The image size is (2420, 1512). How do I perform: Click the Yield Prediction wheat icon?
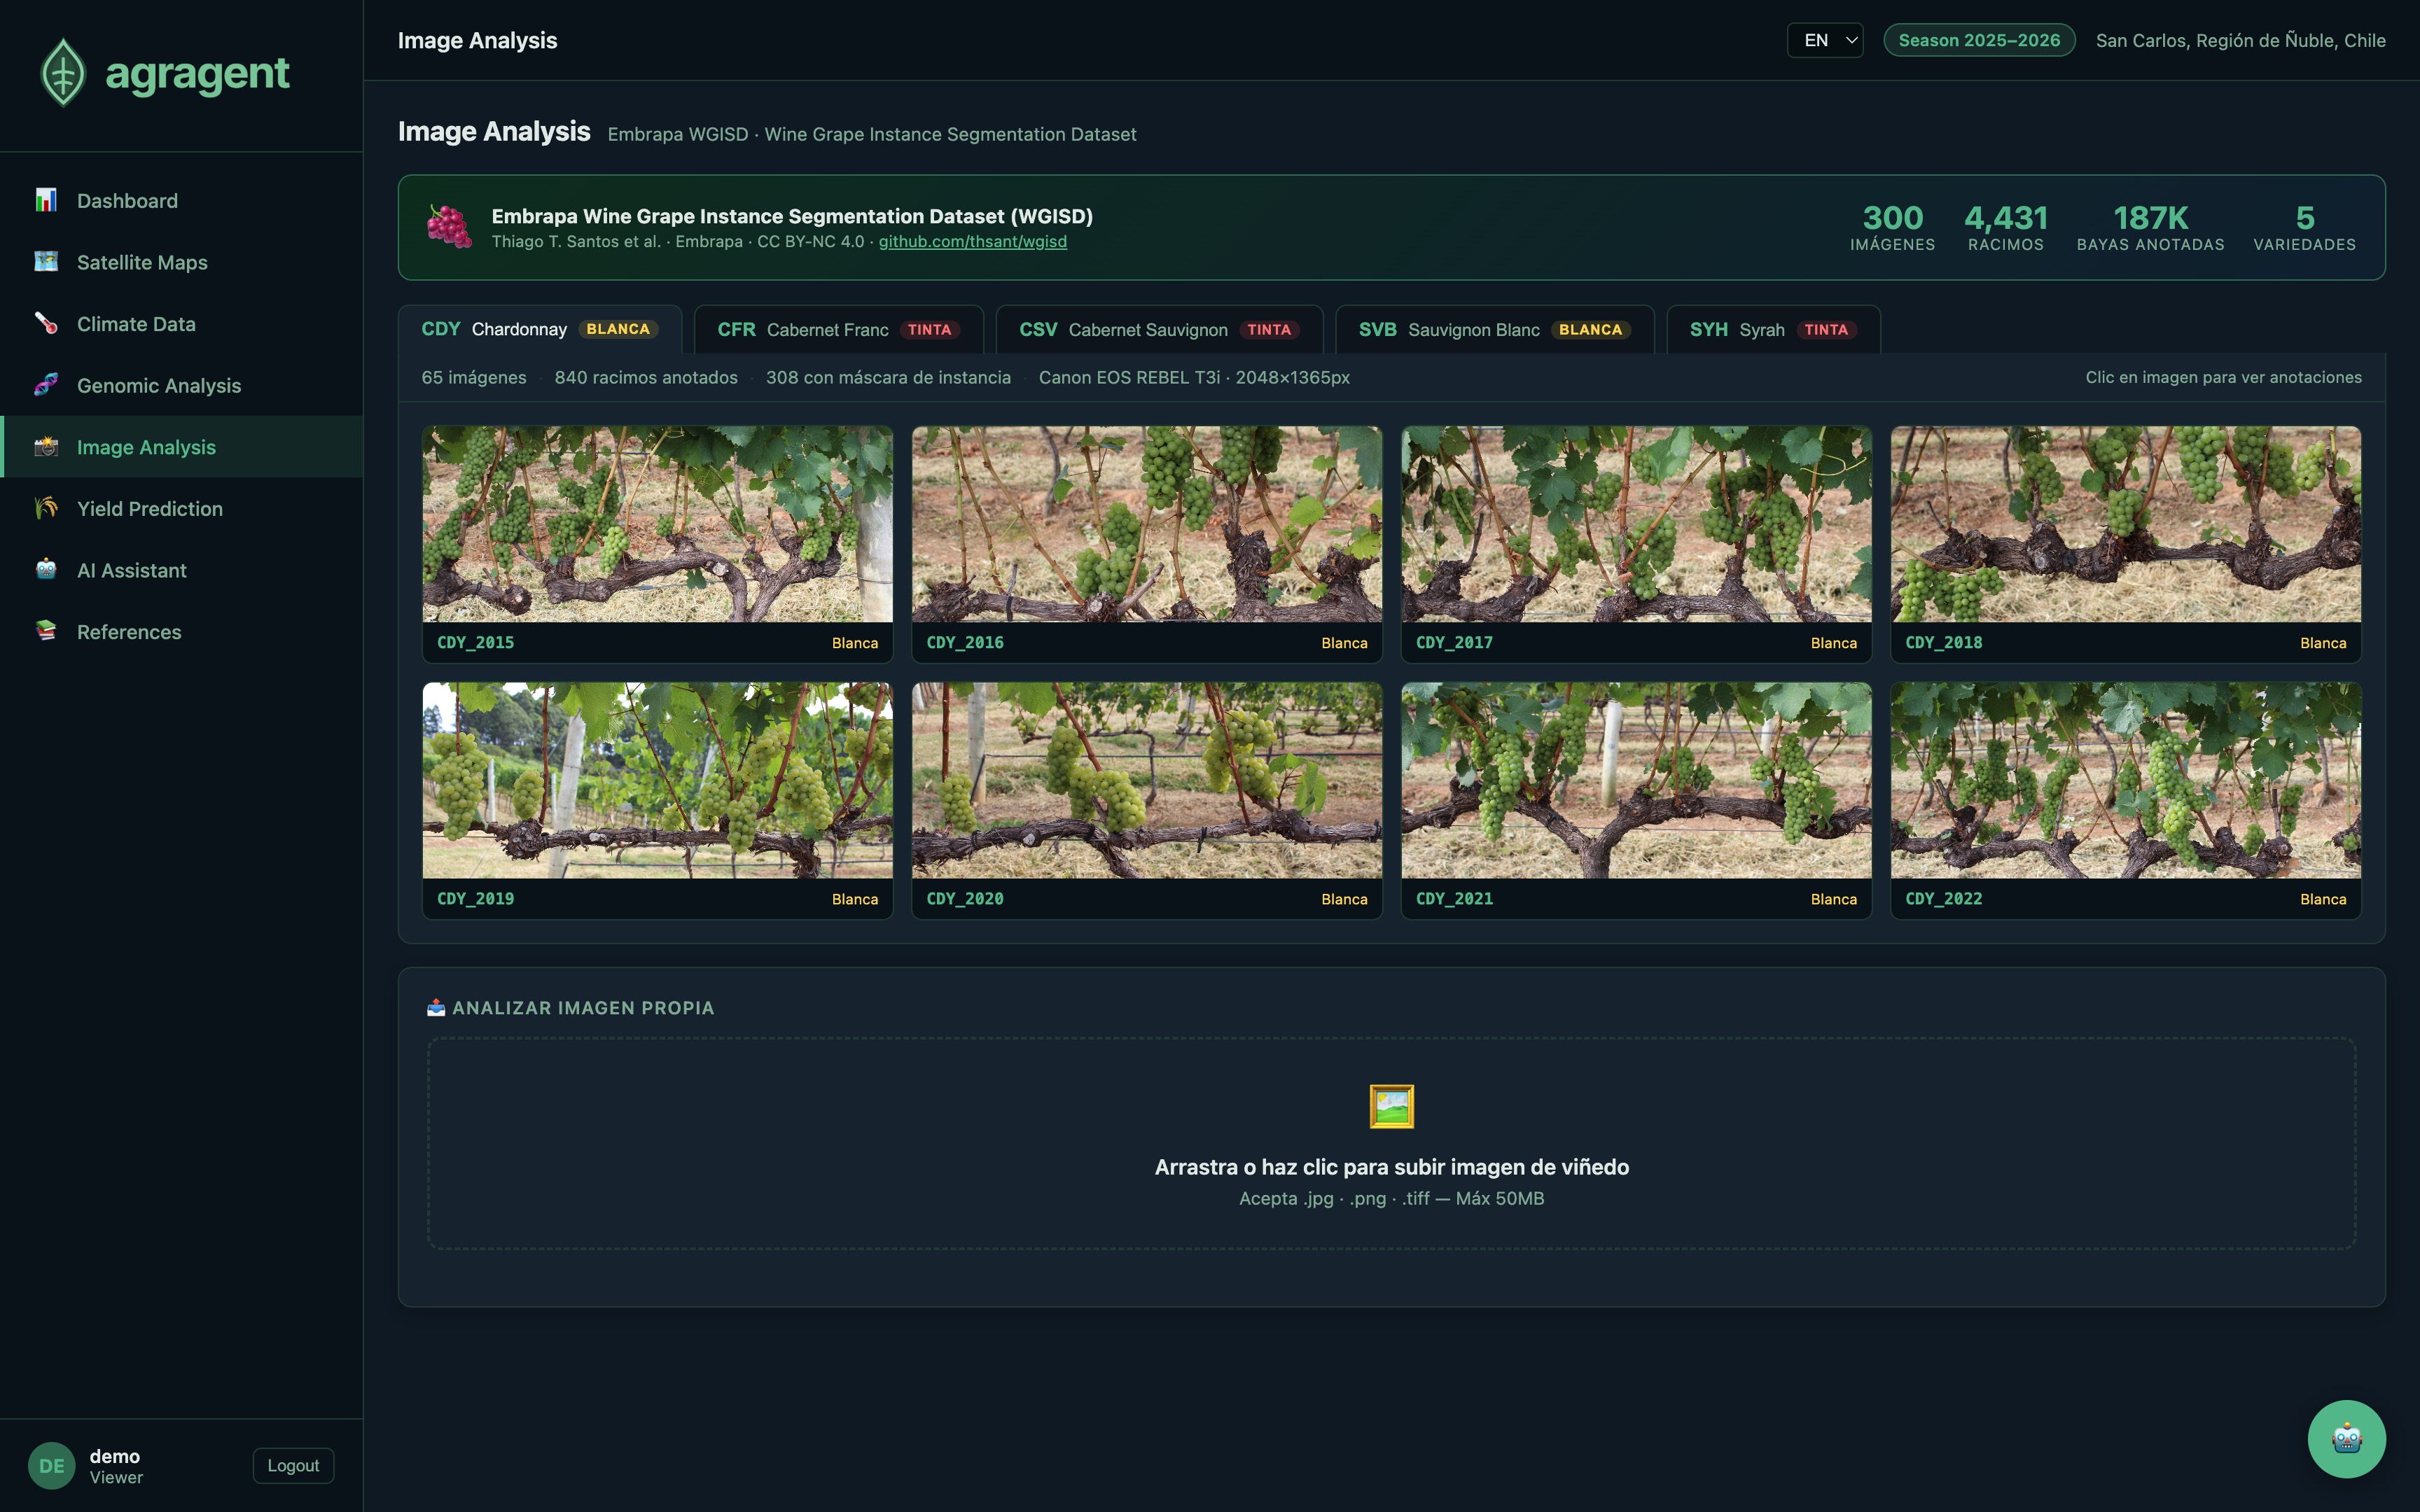[46, 508]
